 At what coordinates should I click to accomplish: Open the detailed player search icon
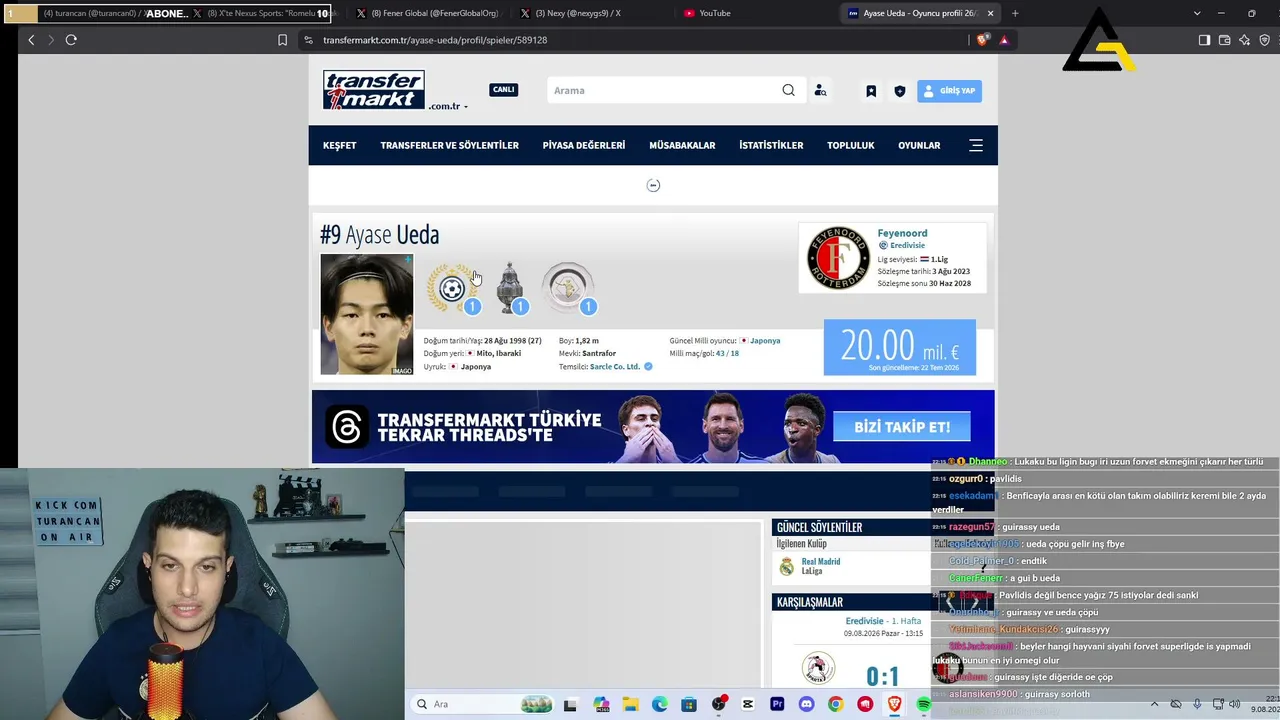[820, 90]
